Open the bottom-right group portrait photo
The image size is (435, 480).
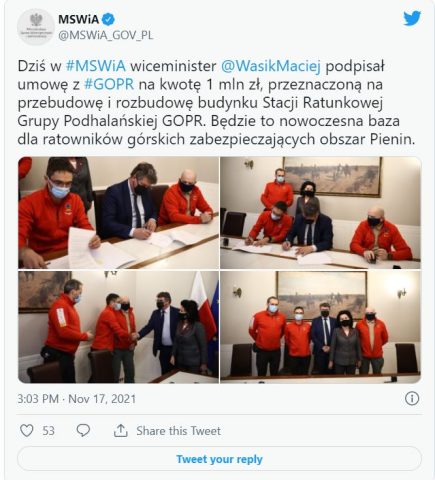[x=320, y=327]
